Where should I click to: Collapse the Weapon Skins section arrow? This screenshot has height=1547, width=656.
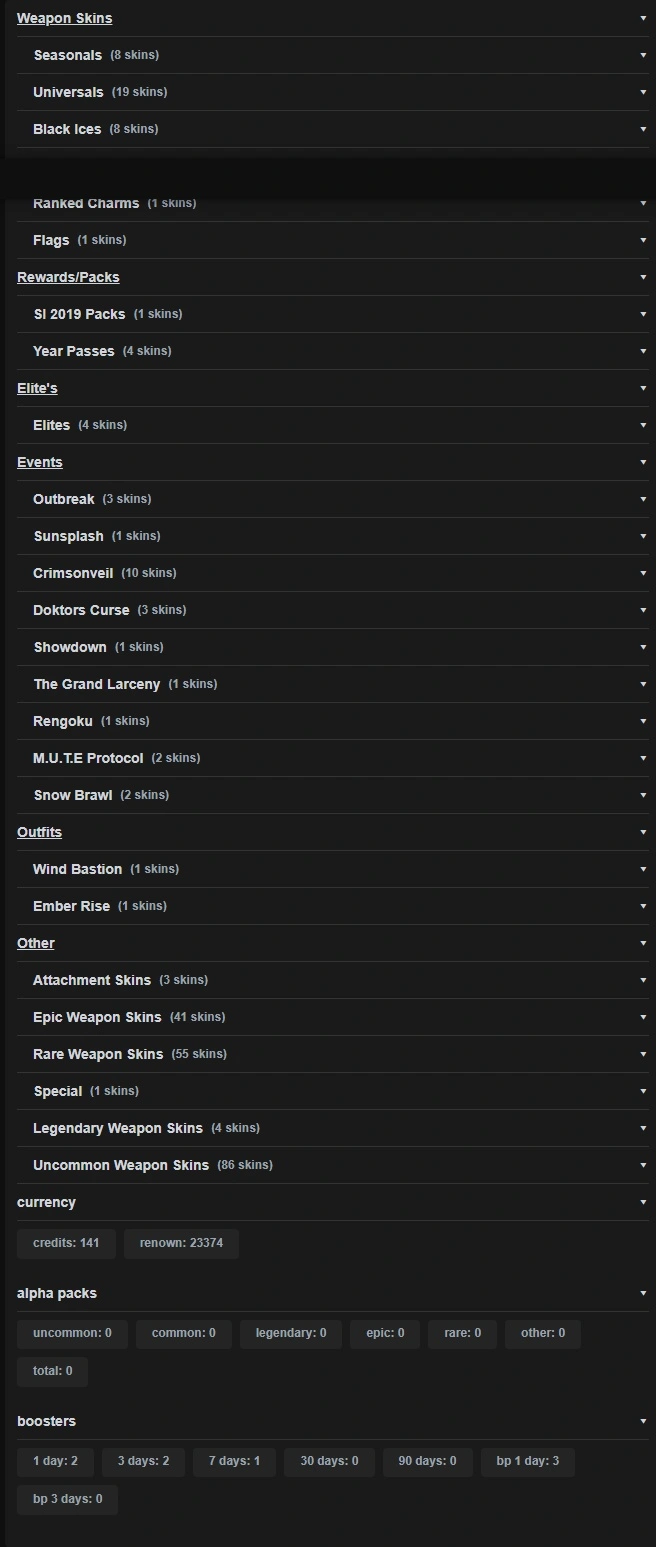[643, 18]
